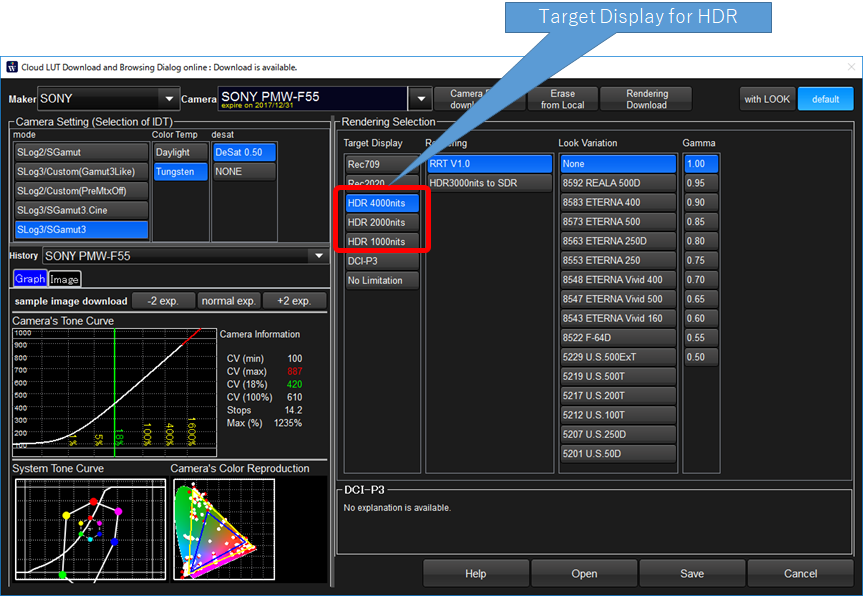The height and width of the screenshot is (596, 863).
Task: Select Rec709 target display
Action: click(x=381, y=164)
